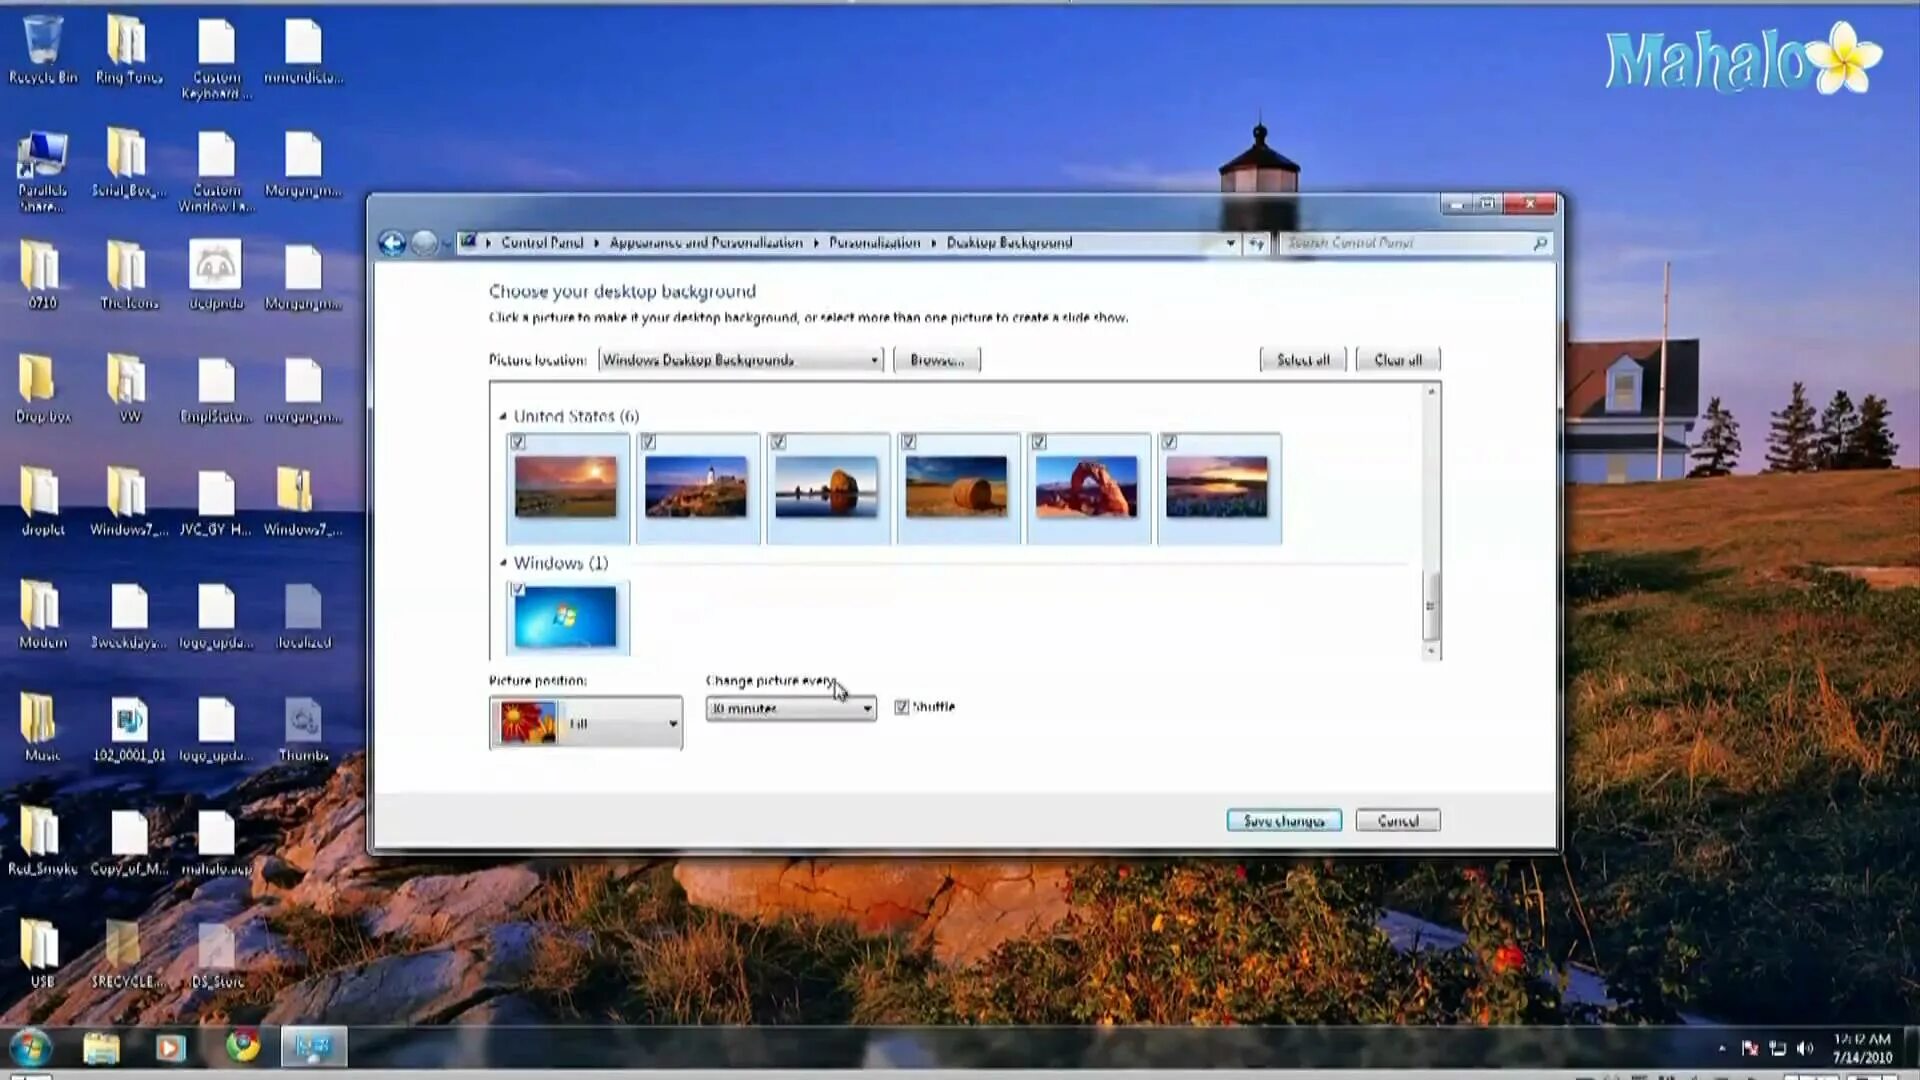Click the address bar refresh icon
1920x1080 pixels.
[1256, 243]
